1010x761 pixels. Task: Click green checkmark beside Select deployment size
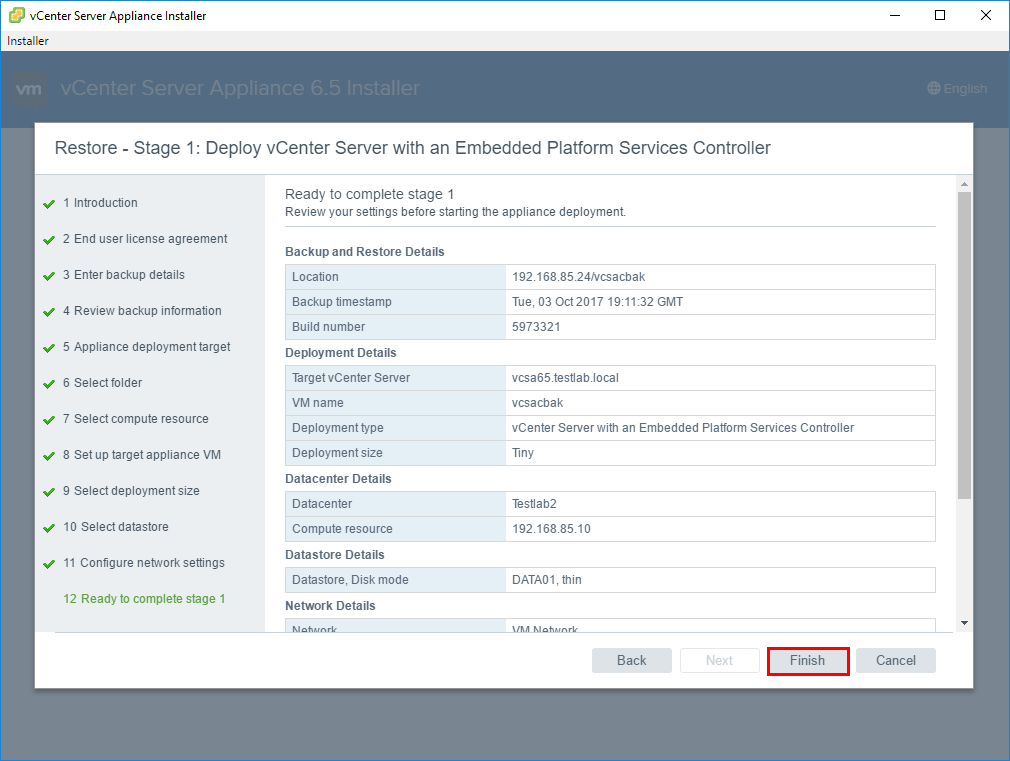point(49,493)
